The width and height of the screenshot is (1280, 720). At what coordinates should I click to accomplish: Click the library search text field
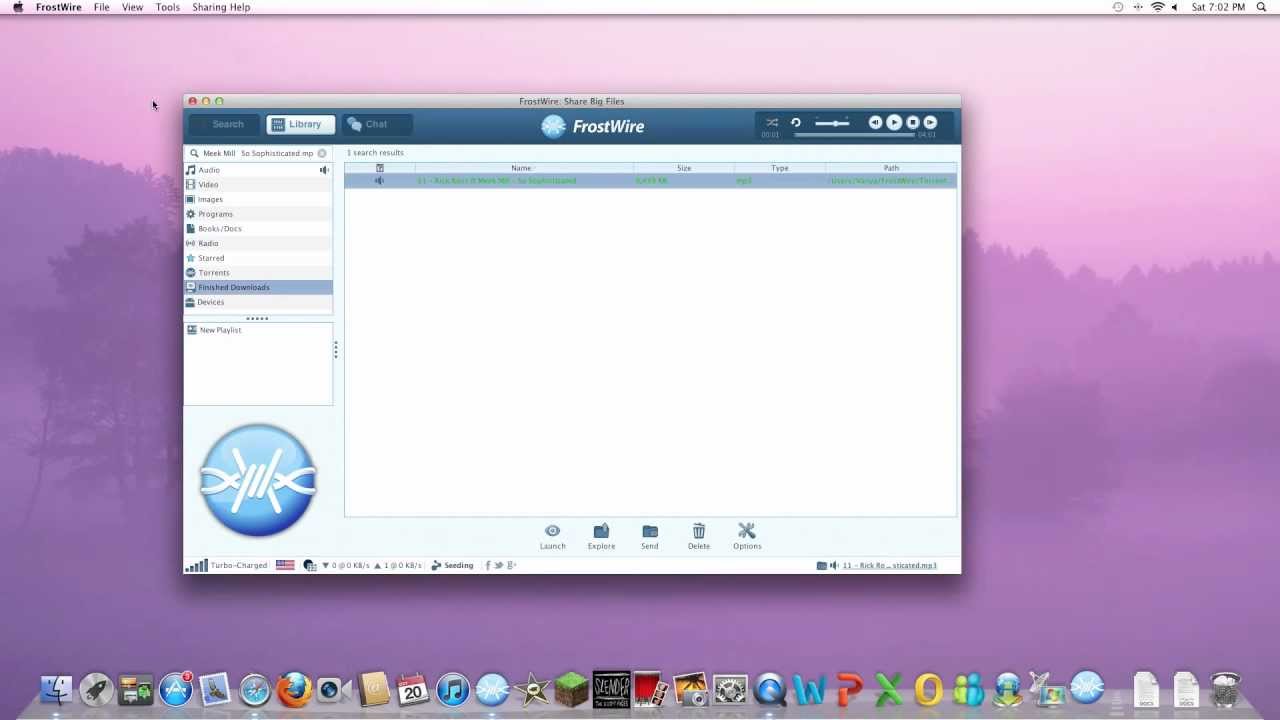pos(258,153)
